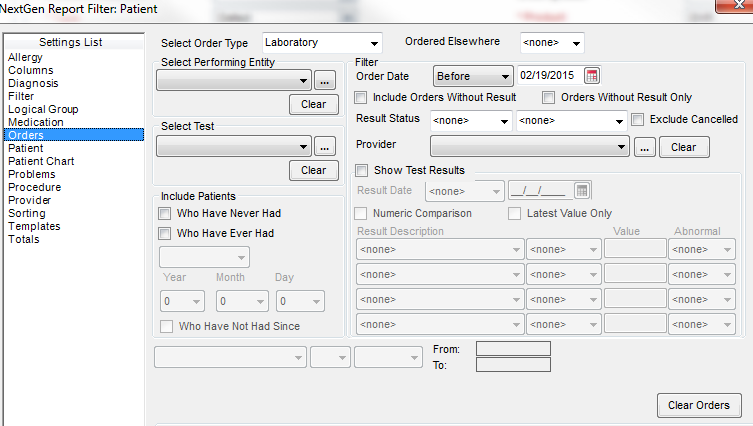Expand the Select Test combo box
The height and width of the screenshot is (426, 753).
234,146
